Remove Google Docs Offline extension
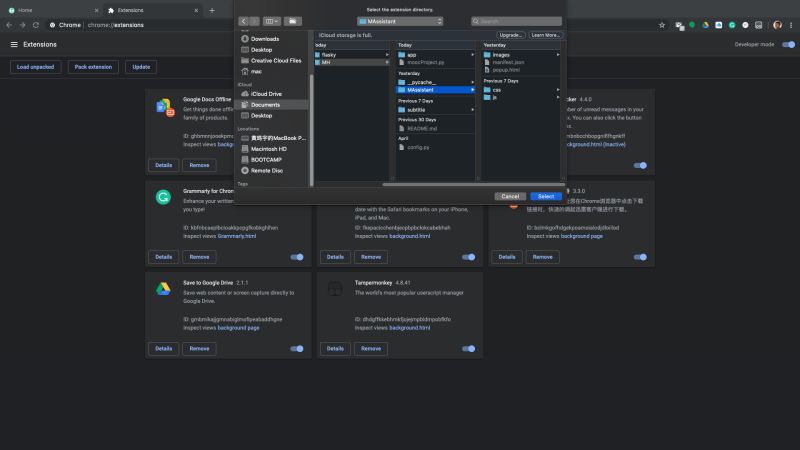 tap(199, 165)
